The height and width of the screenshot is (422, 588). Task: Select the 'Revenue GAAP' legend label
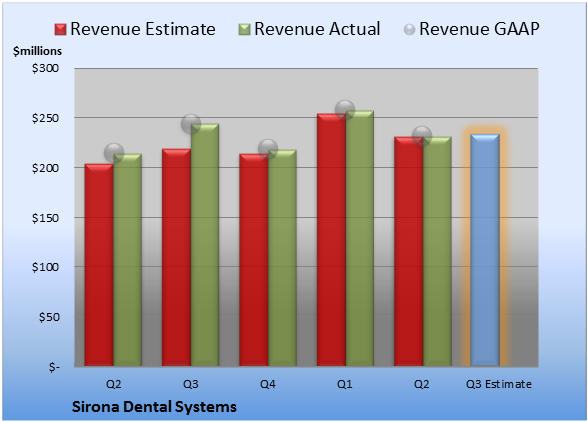click(x=479, y=29)
